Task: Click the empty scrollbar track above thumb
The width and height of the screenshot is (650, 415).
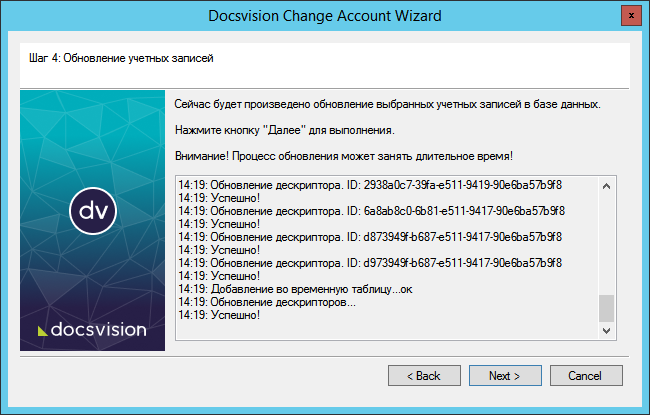Action: coord(606,240)
